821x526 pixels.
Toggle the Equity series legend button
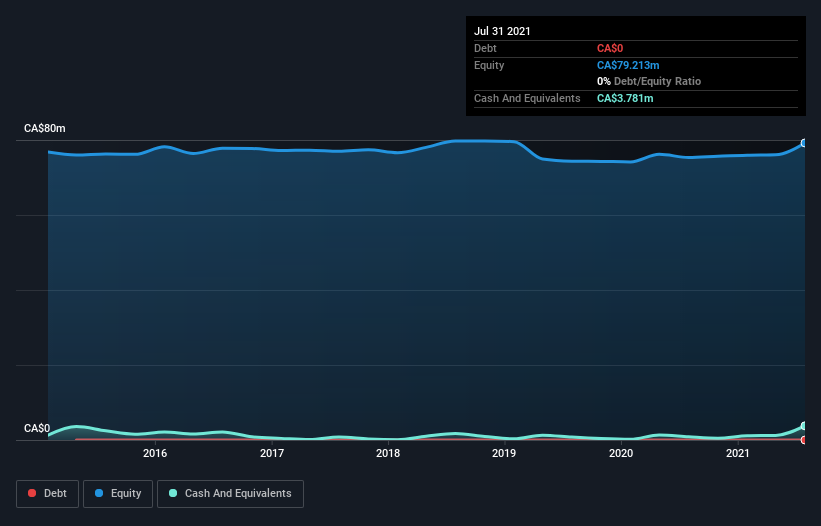click(x=118, y=494)
